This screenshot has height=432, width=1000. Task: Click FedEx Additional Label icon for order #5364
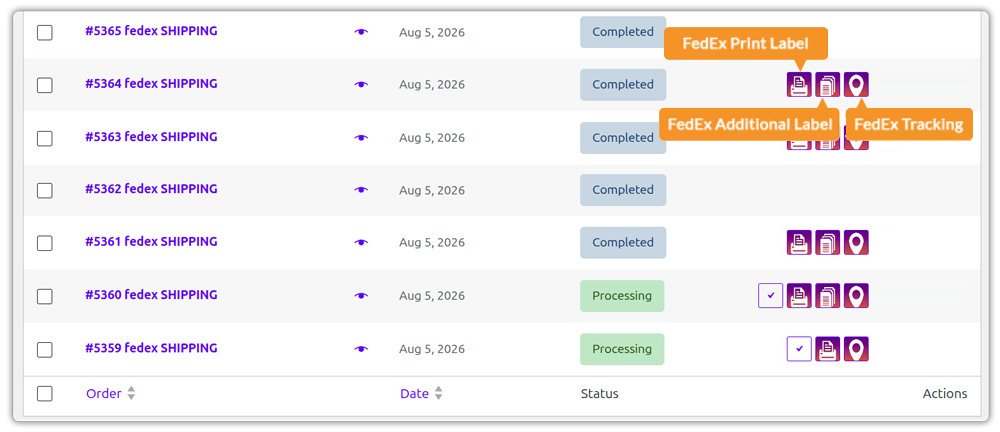coord(827,84)
